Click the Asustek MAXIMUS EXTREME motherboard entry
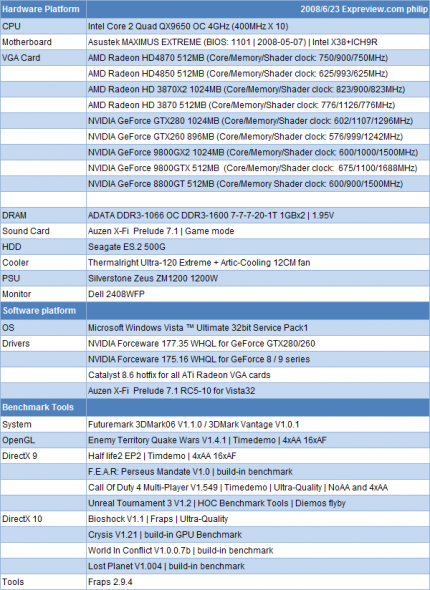The height and width of the screenshot is (590, 430). click(x=258, y=42)
